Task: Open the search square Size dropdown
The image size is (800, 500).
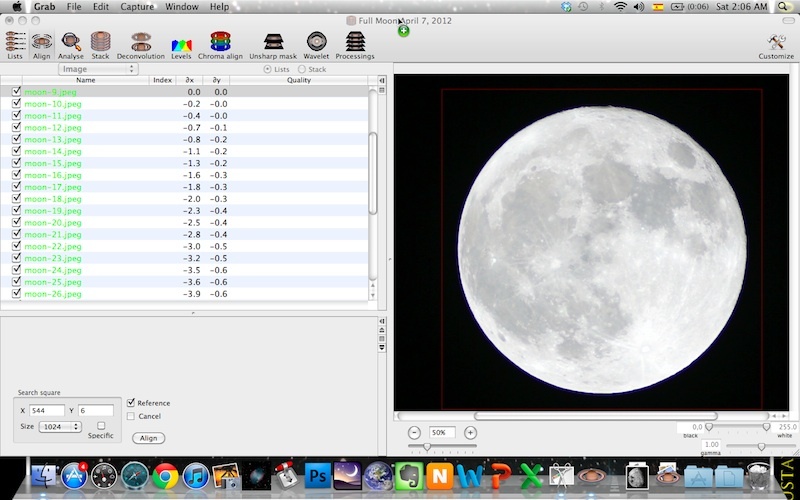Action: (60, 427)
